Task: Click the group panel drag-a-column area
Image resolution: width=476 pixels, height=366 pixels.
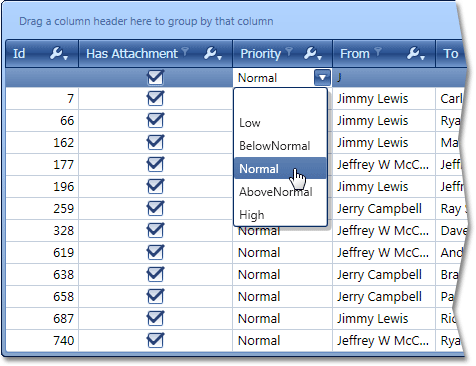Action: [x=233, y=21]
